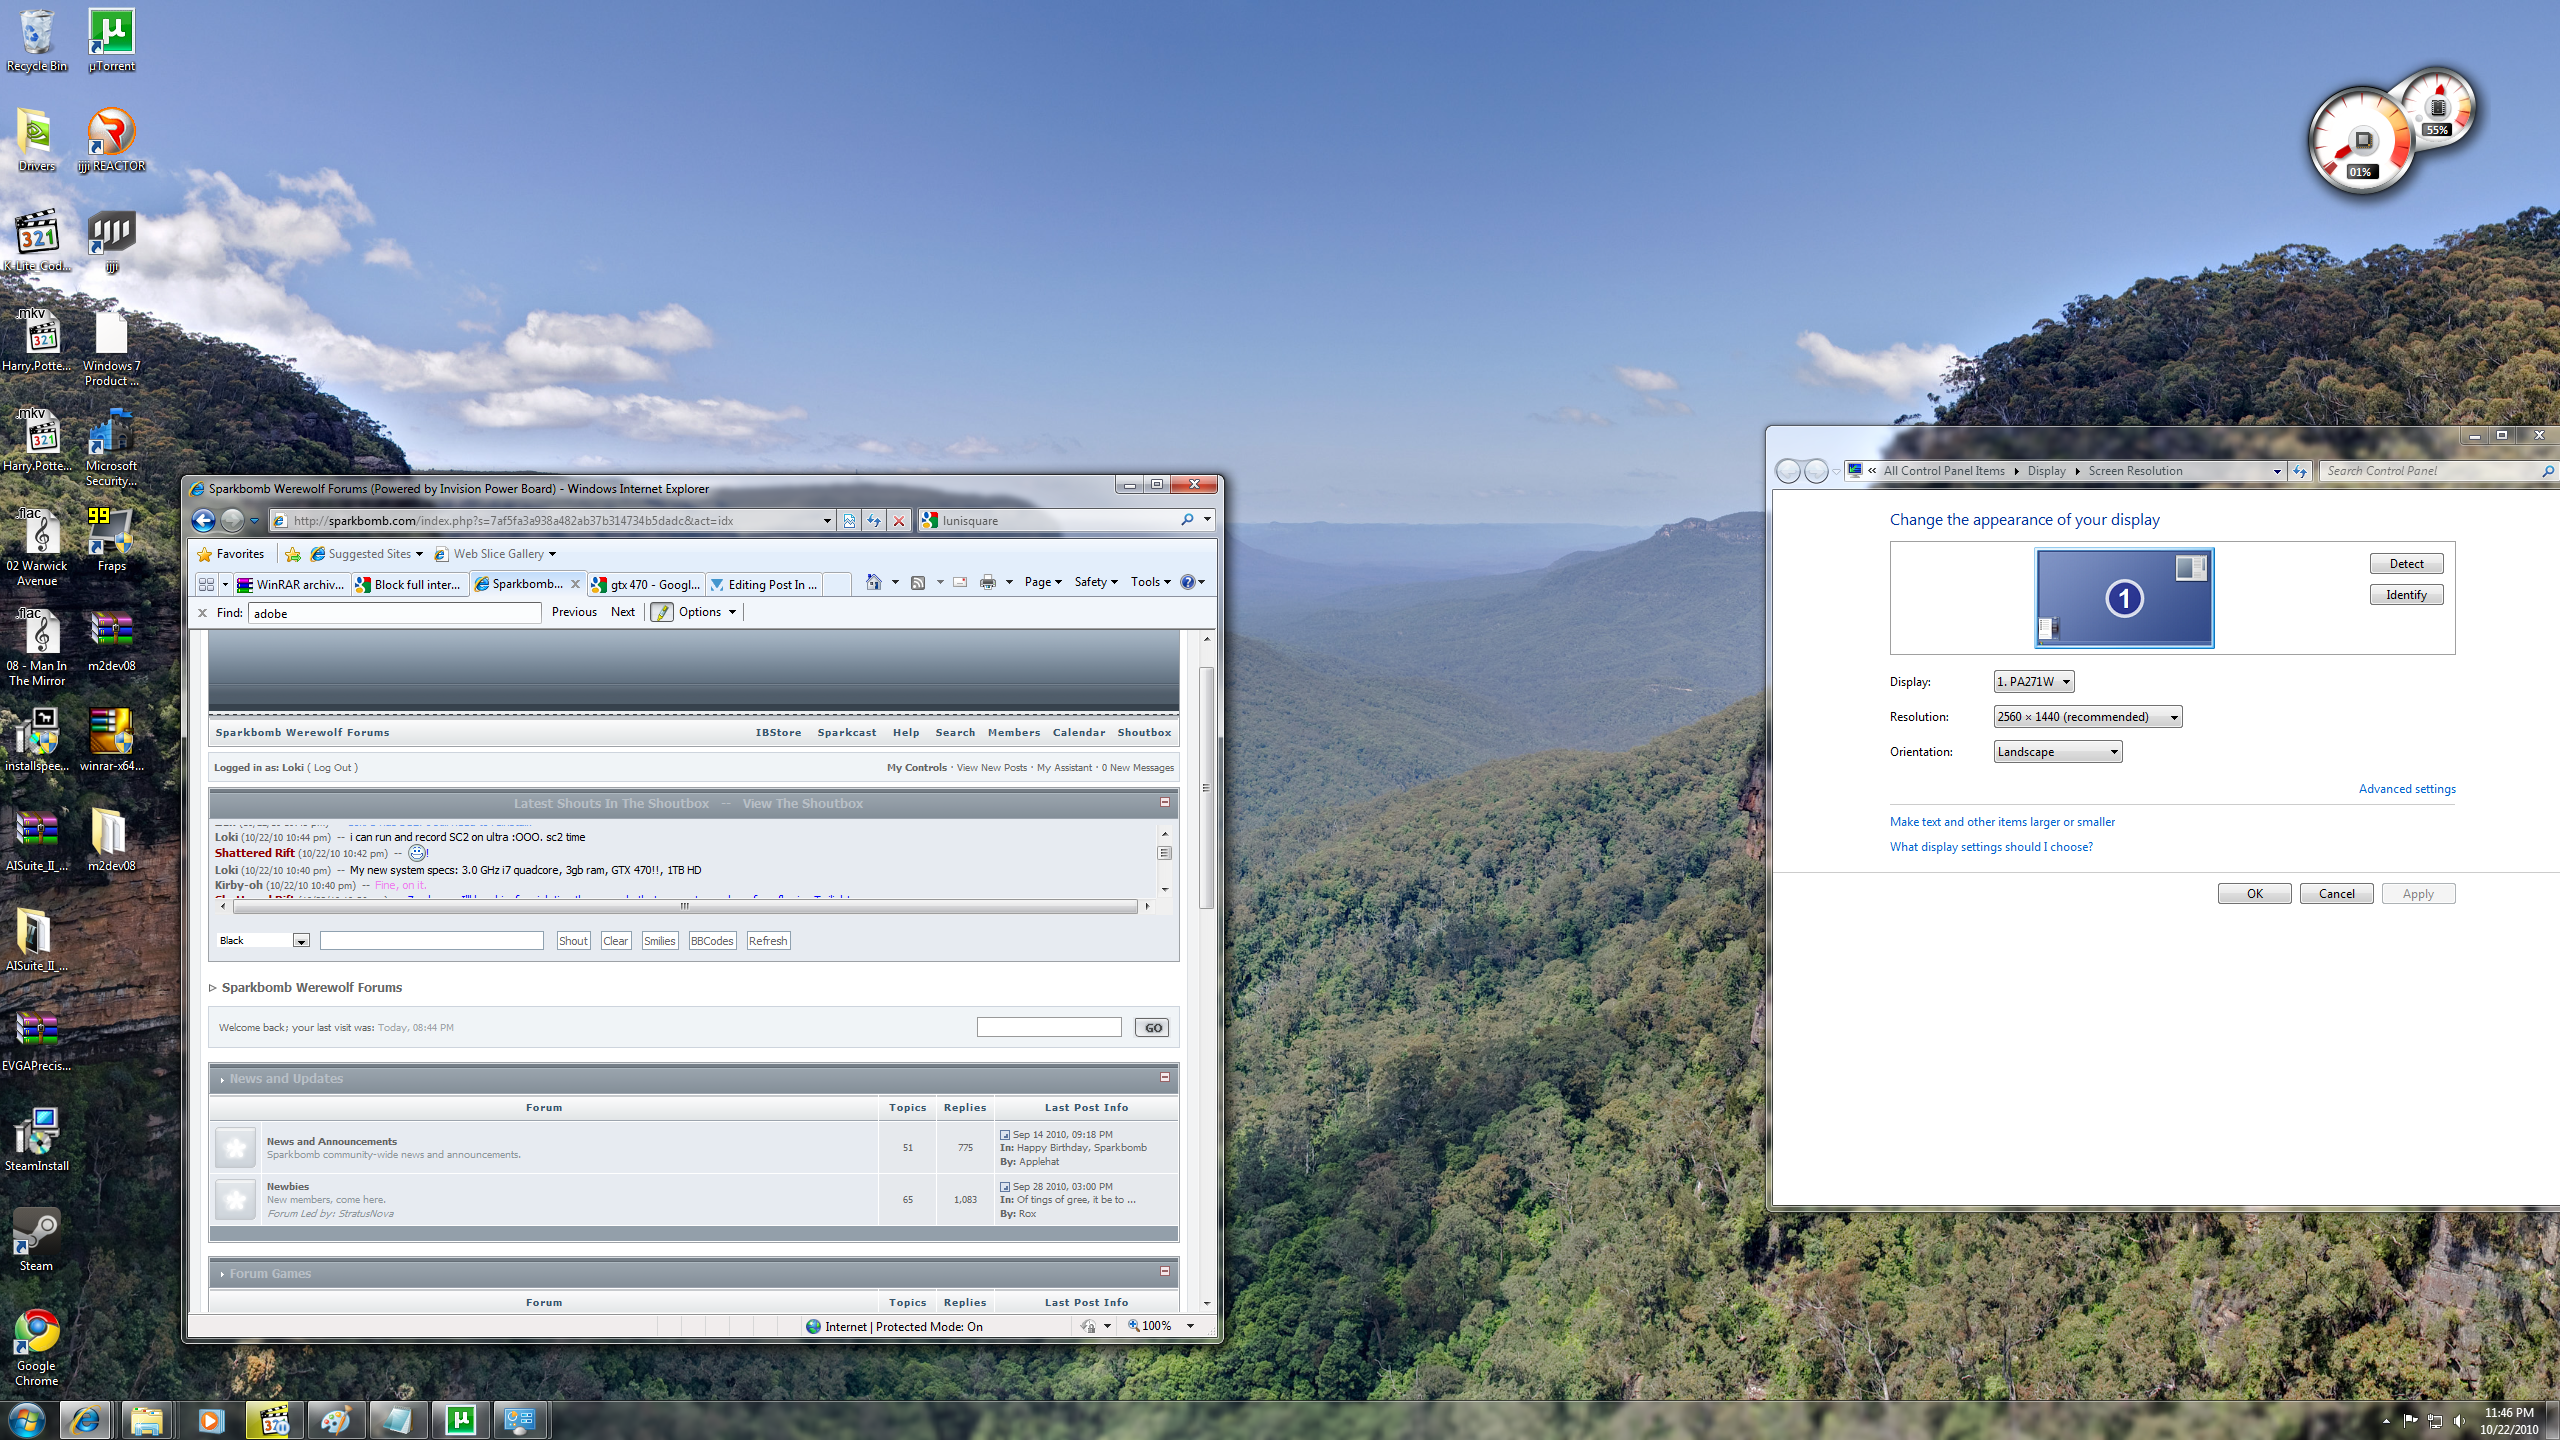Open the Safety menu in IE
Viewport: 2560px width, 1440px height.
[x=1096, y=582]
